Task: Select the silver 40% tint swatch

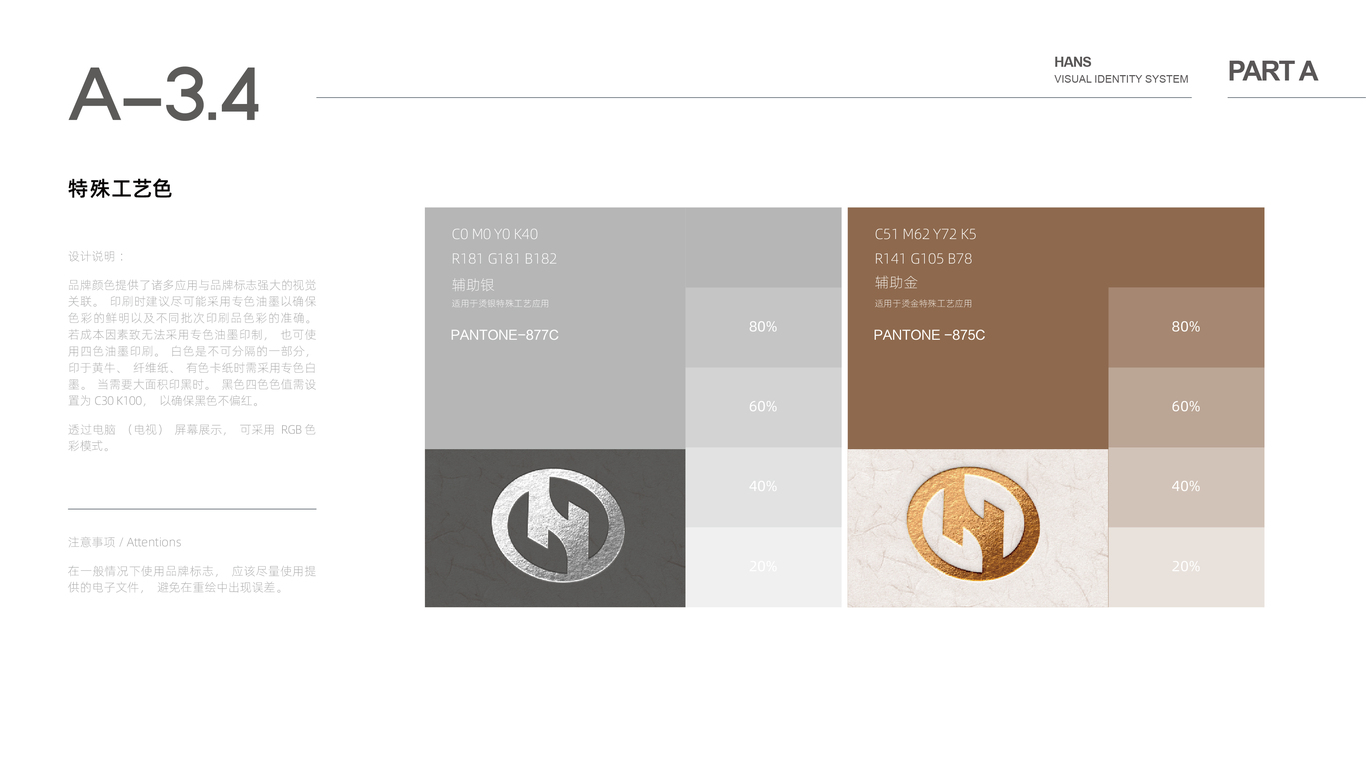Action: [x=763, y=487]
